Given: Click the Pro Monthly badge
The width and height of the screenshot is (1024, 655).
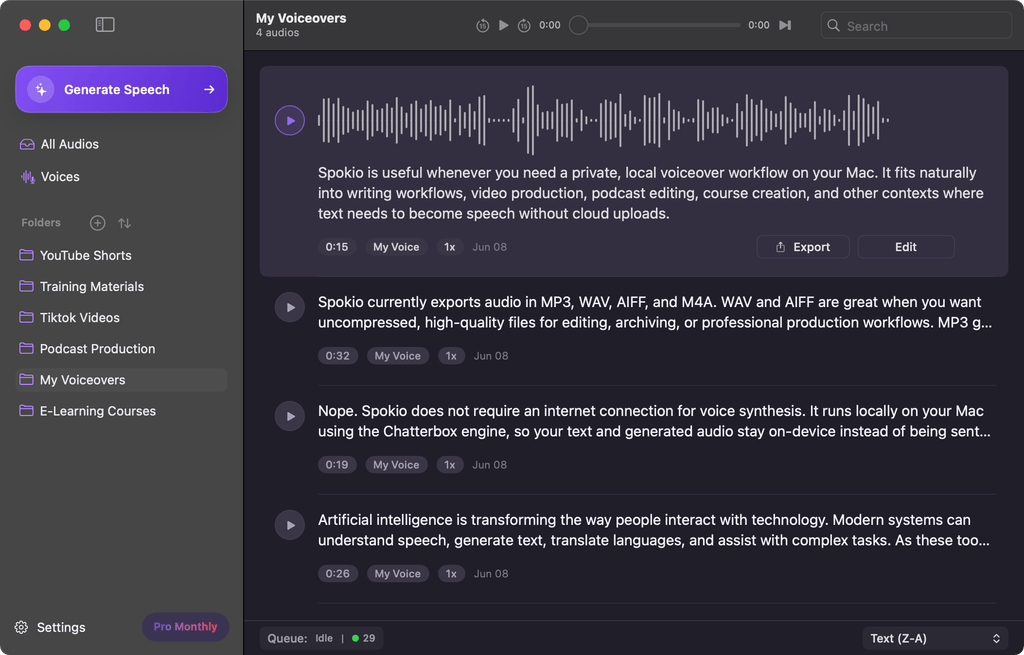Looking at the screenshot, I should (x=185, y=627).
